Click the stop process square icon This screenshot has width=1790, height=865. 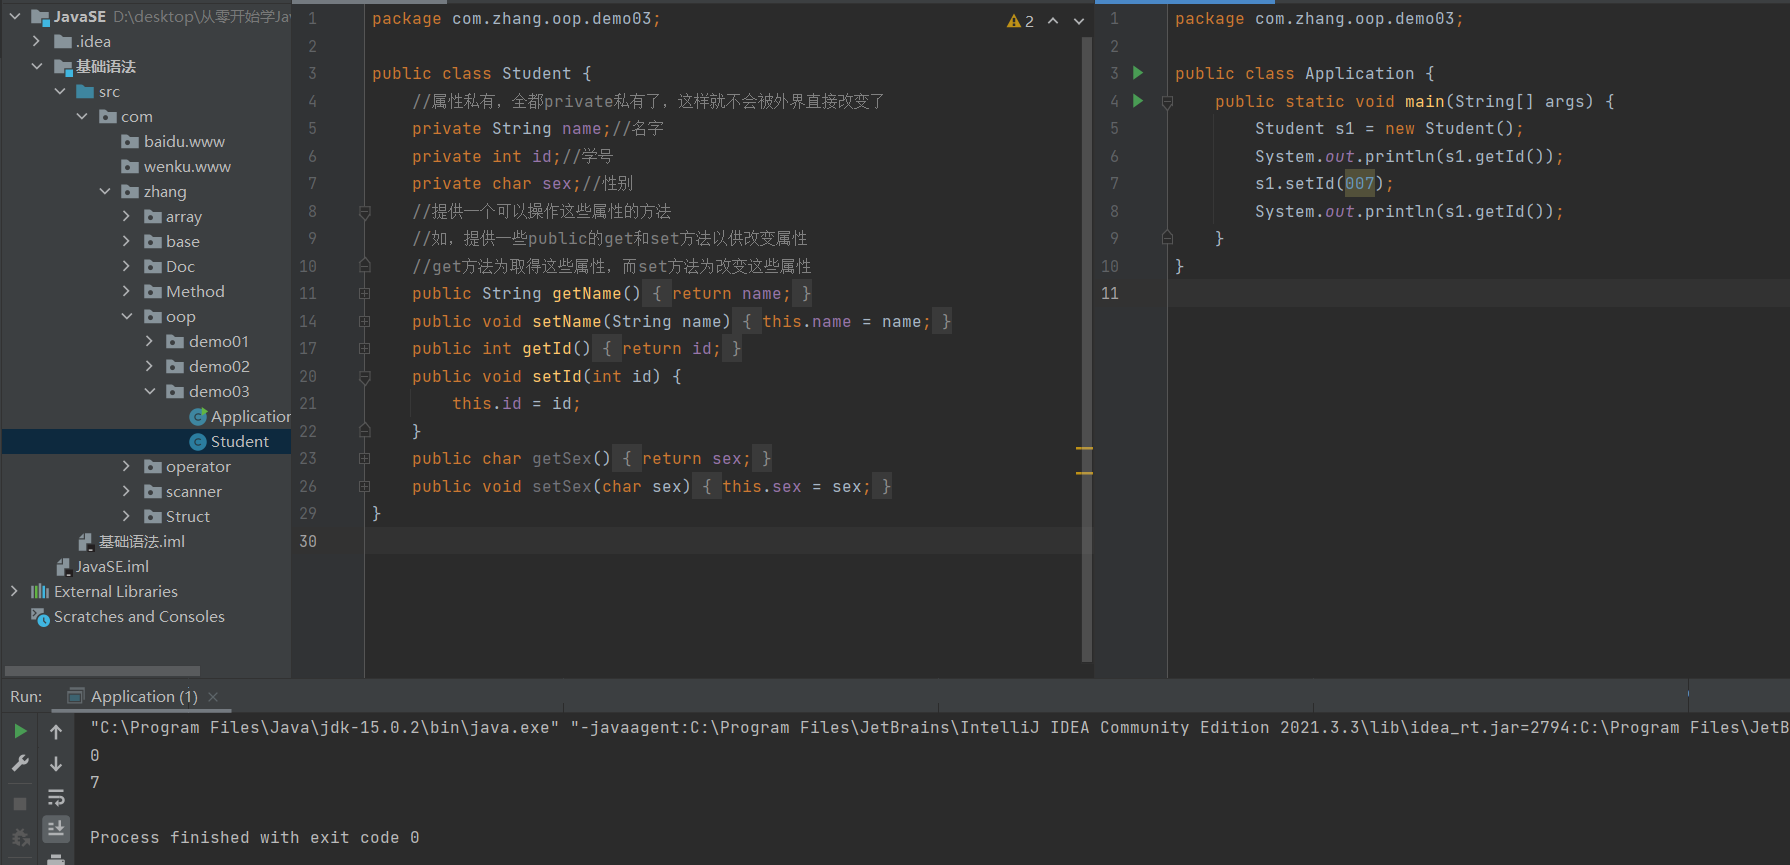(20, 803)
